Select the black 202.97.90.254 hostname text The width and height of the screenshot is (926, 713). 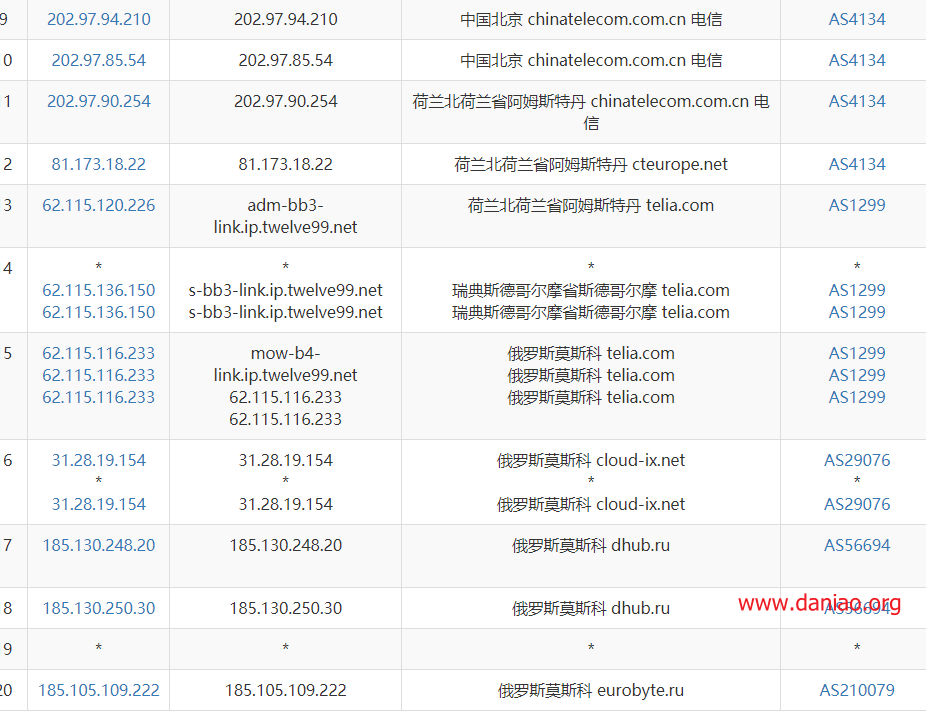click(x=286, y=101)
